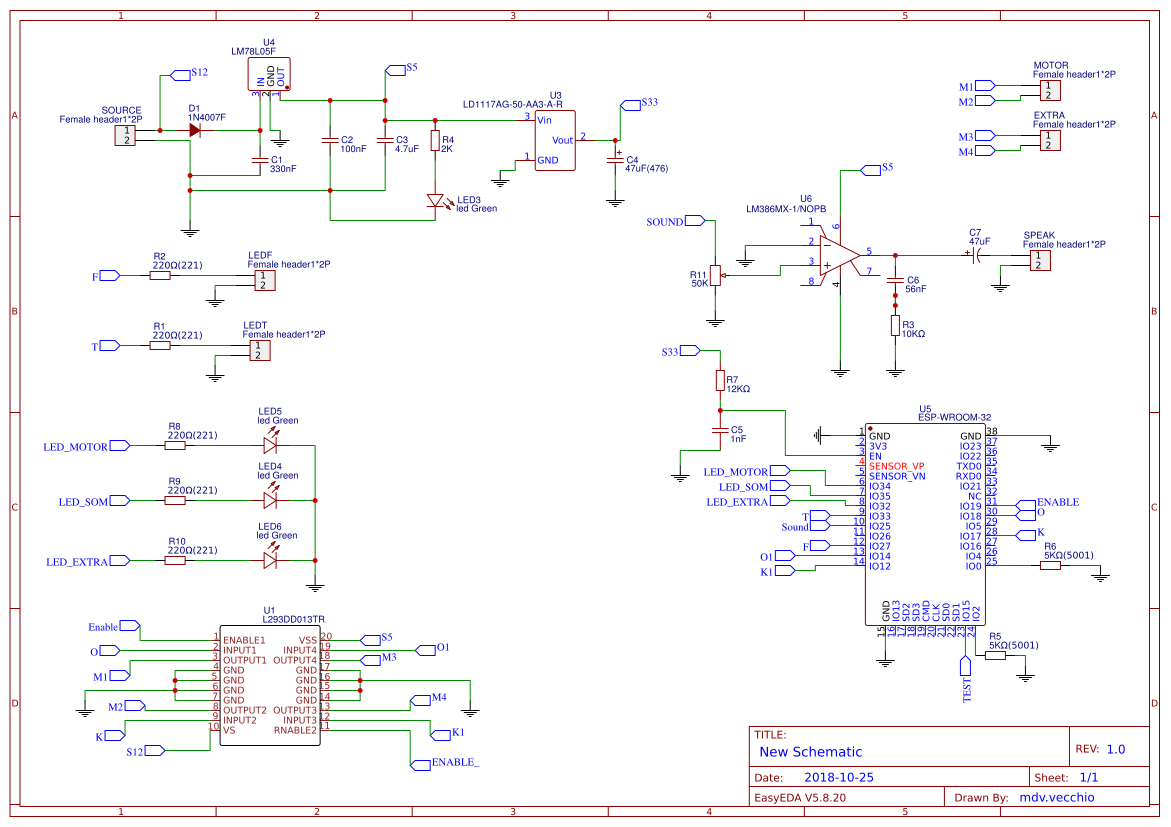
Task: Select the date value "2018-10-25"
Action: click(x=839, y=778)
